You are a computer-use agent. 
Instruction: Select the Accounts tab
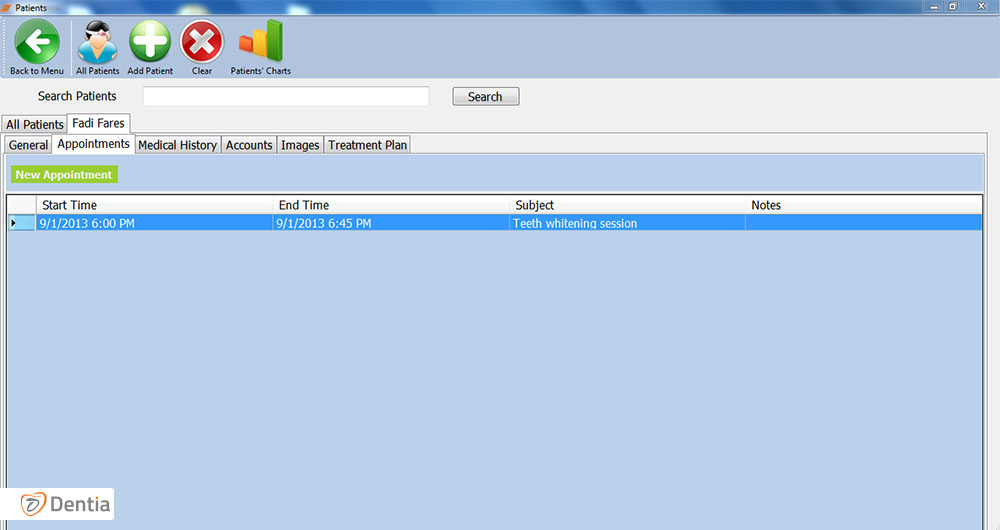pyautogui.click(x=249, y=145)
